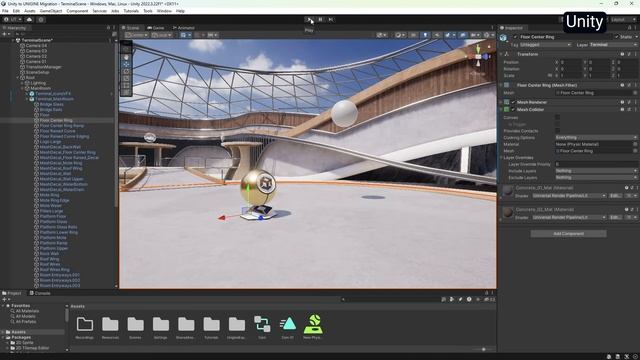
Task: Click the Add Component button
Action: point(568,233)
